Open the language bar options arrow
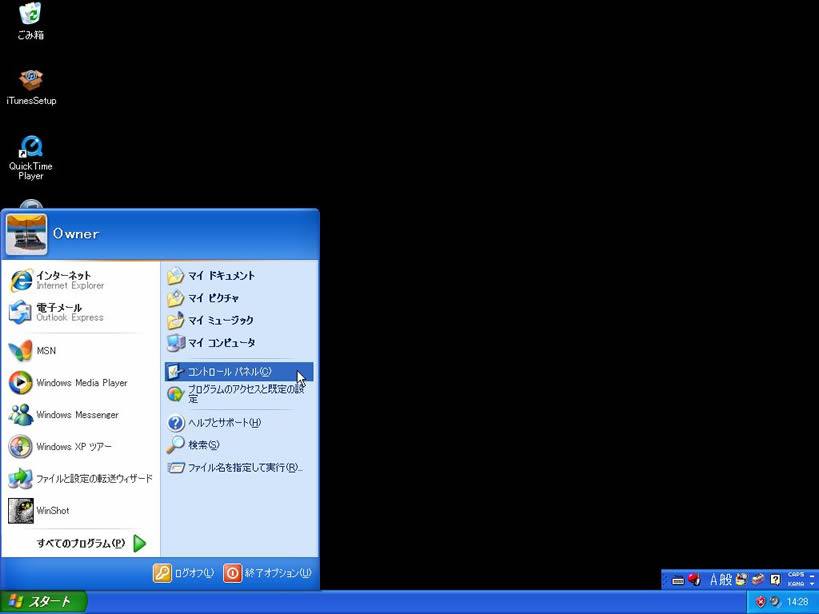Screen dimensions: 819x614 pyautogui.click(x=813, y=583)
